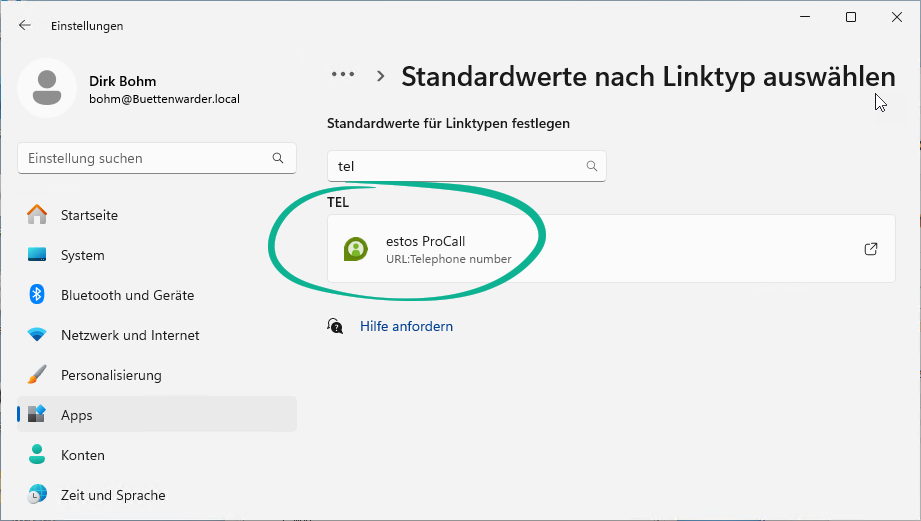Click the breadcrumb chevron arrow
Screen dimensions: 921x521
pos(381,75)
